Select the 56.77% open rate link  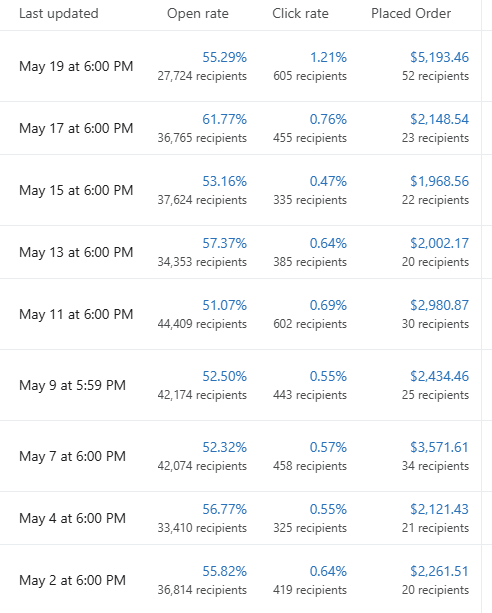point(224,509)
